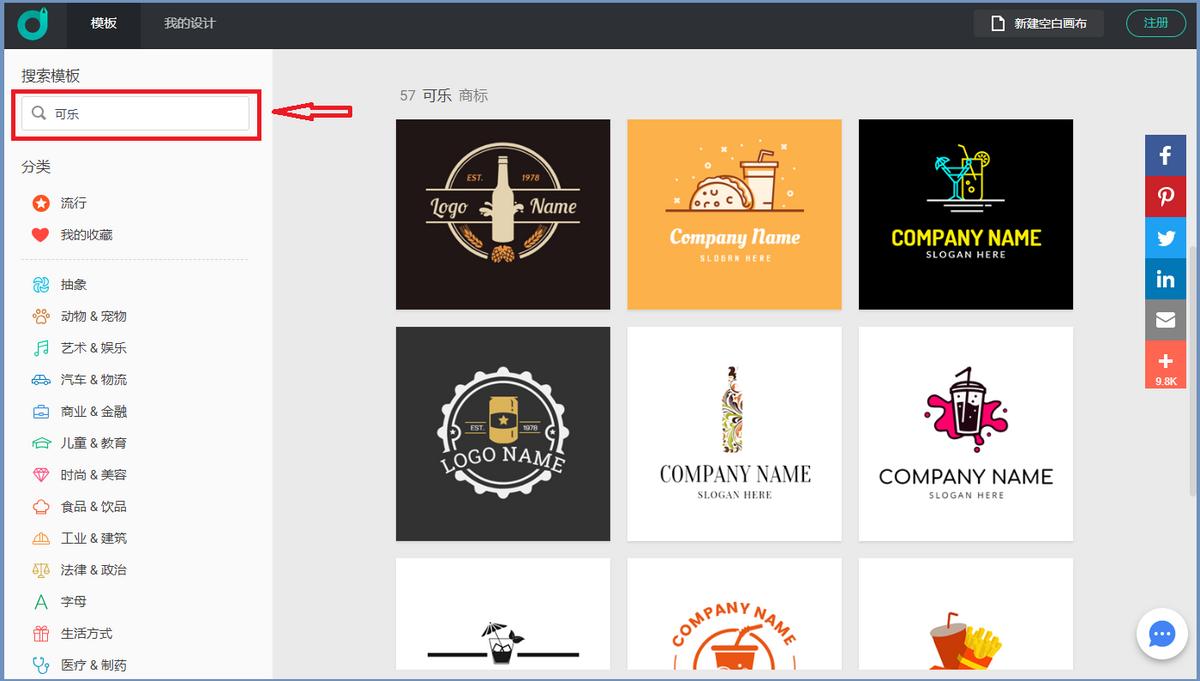
Task: Open the chat support bubble
Action: [1161, 634]
